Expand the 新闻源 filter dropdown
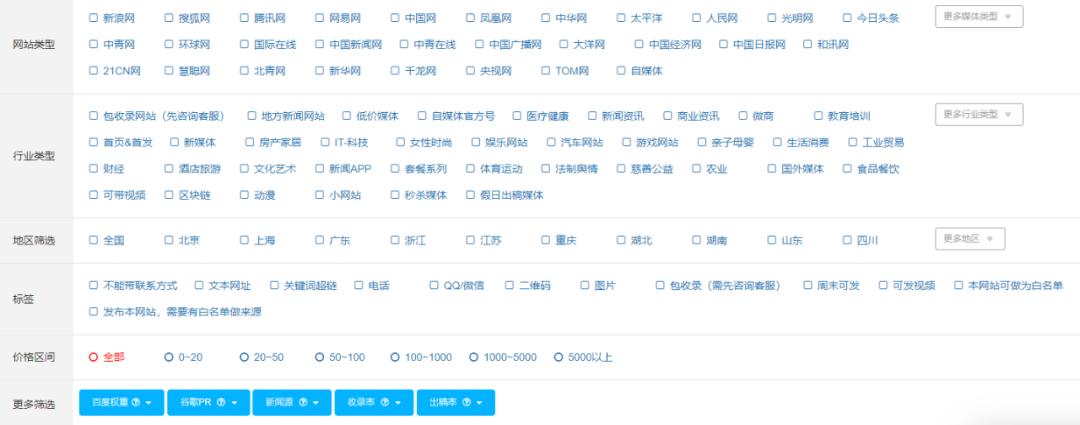Viewport: 1080px width, 425px height. click(292, 402)
